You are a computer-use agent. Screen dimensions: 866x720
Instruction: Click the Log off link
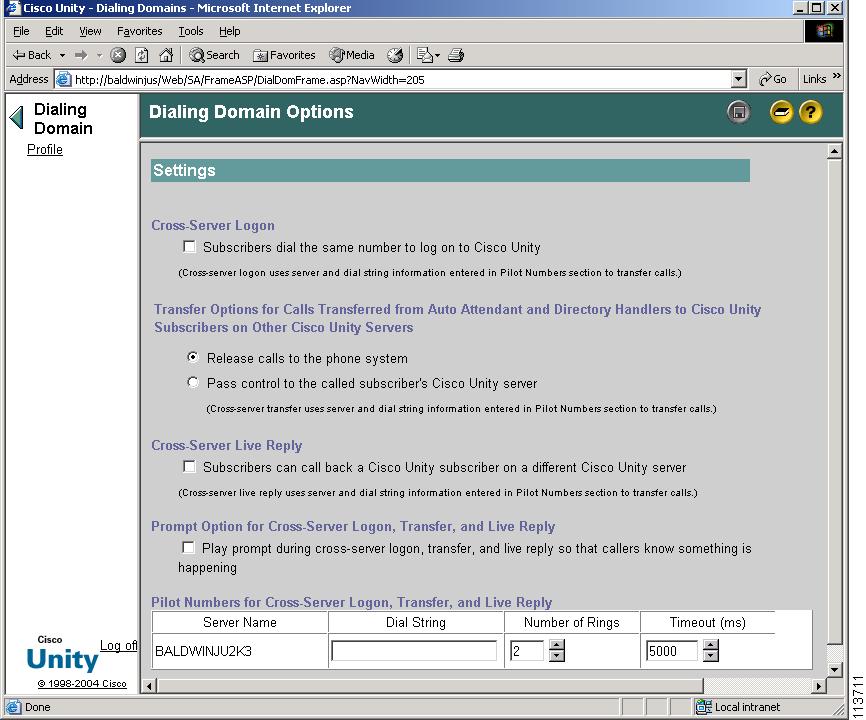(x=118, y=645)
